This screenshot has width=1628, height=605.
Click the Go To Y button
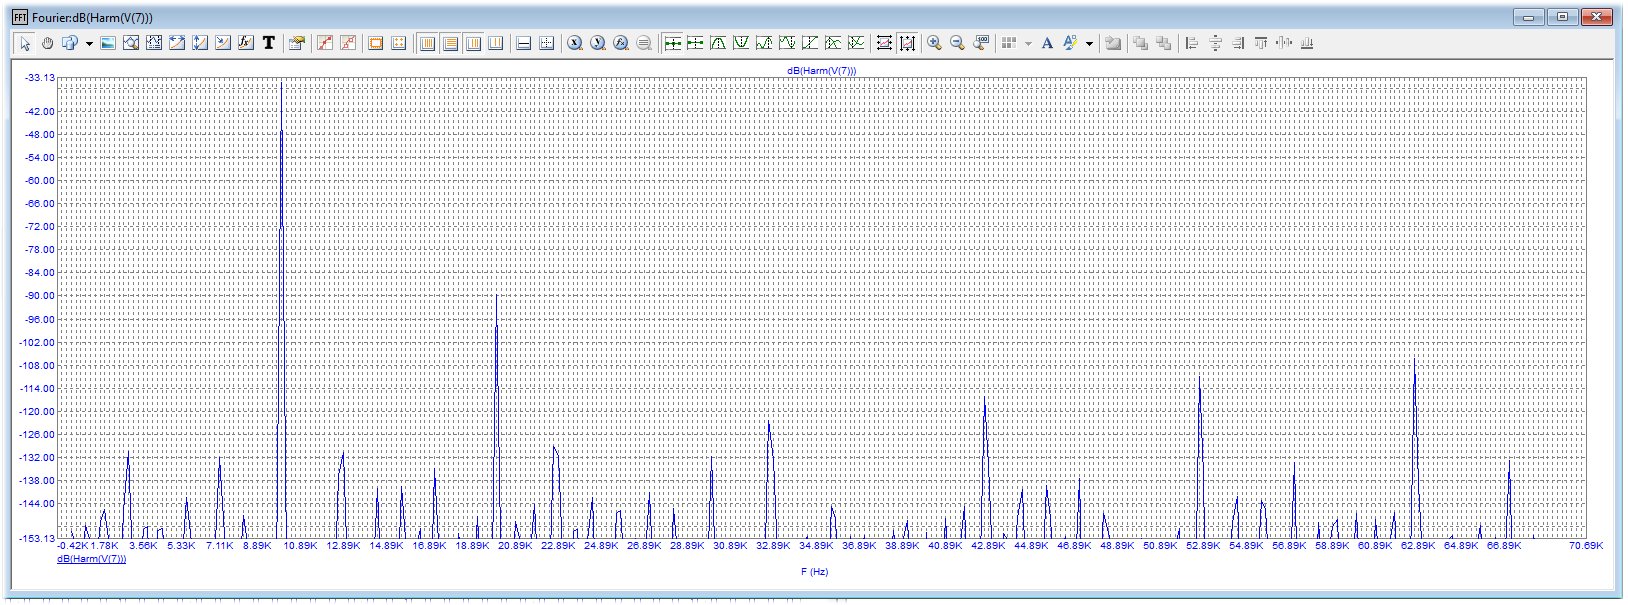tap(598, 43)
